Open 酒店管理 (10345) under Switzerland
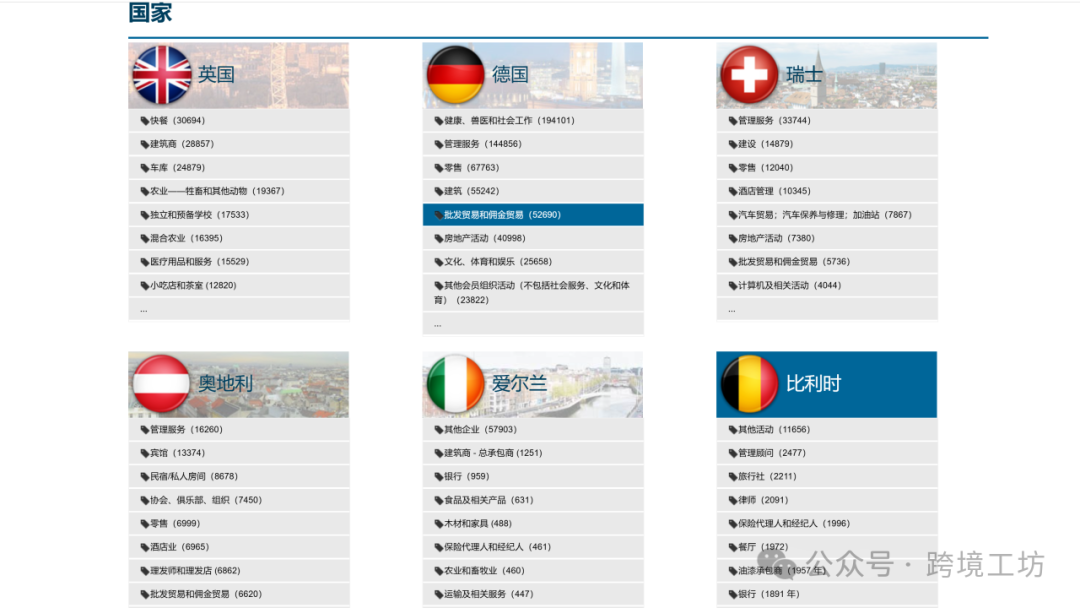 coord(774,191)
